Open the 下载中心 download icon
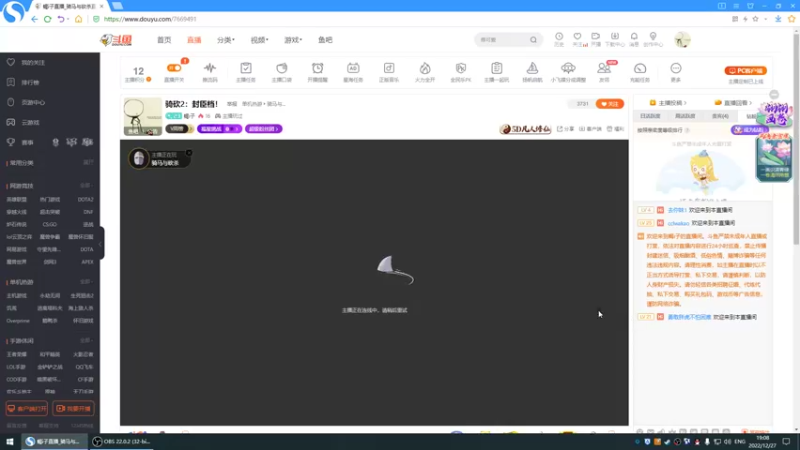The image size is (800, 450). (615, 37)
